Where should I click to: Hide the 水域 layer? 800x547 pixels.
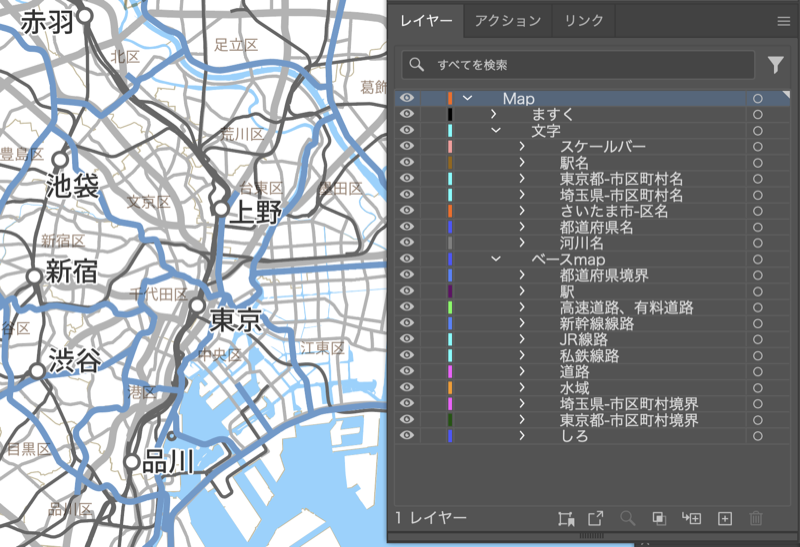(407, 387)
